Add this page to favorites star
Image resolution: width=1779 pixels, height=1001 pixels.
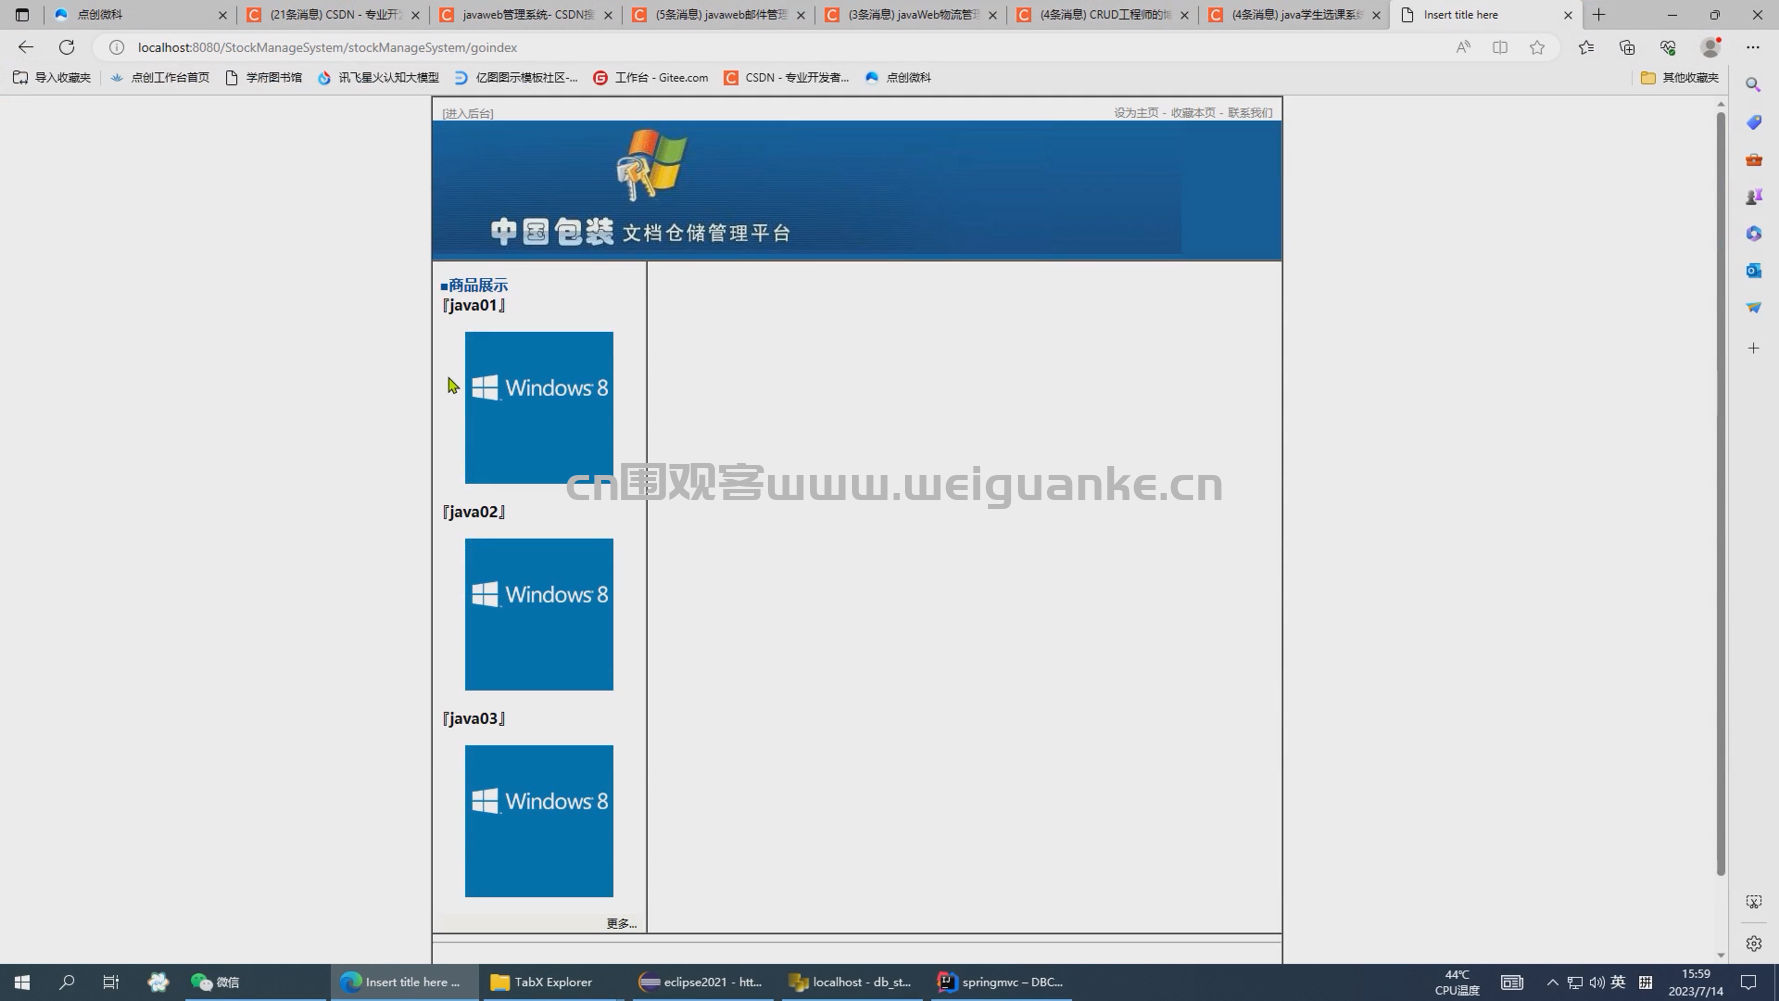[1537, 47]
